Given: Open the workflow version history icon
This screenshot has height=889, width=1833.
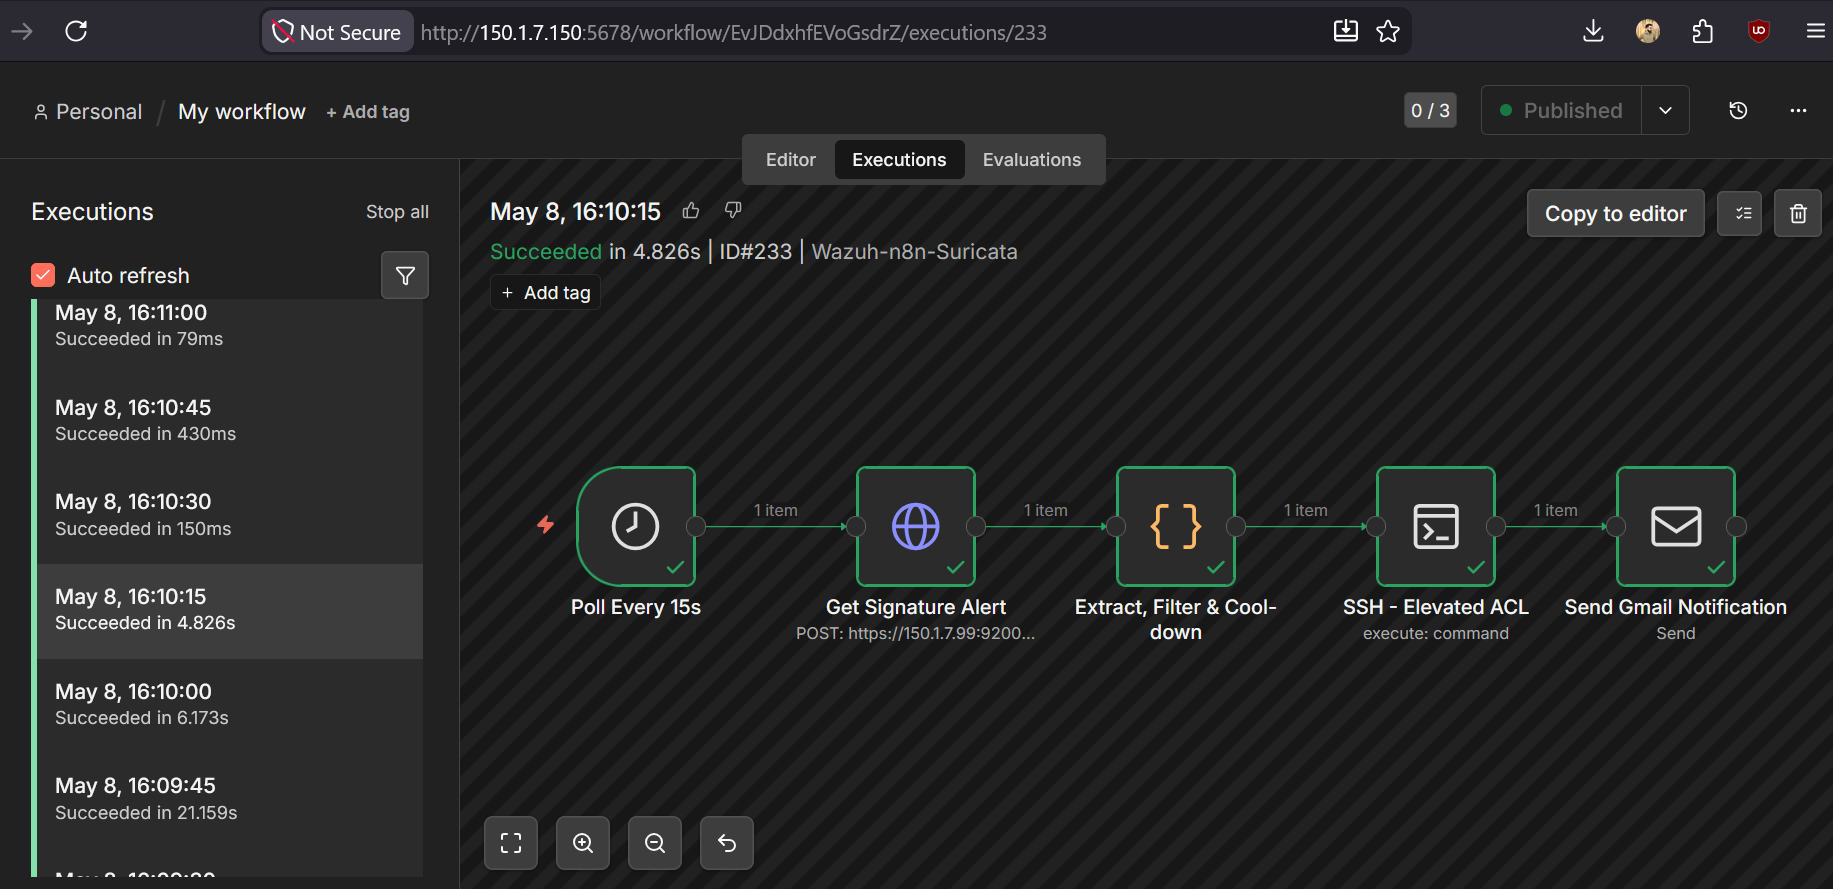Looking at the screenshot, I should click(x=1738, y=110).
